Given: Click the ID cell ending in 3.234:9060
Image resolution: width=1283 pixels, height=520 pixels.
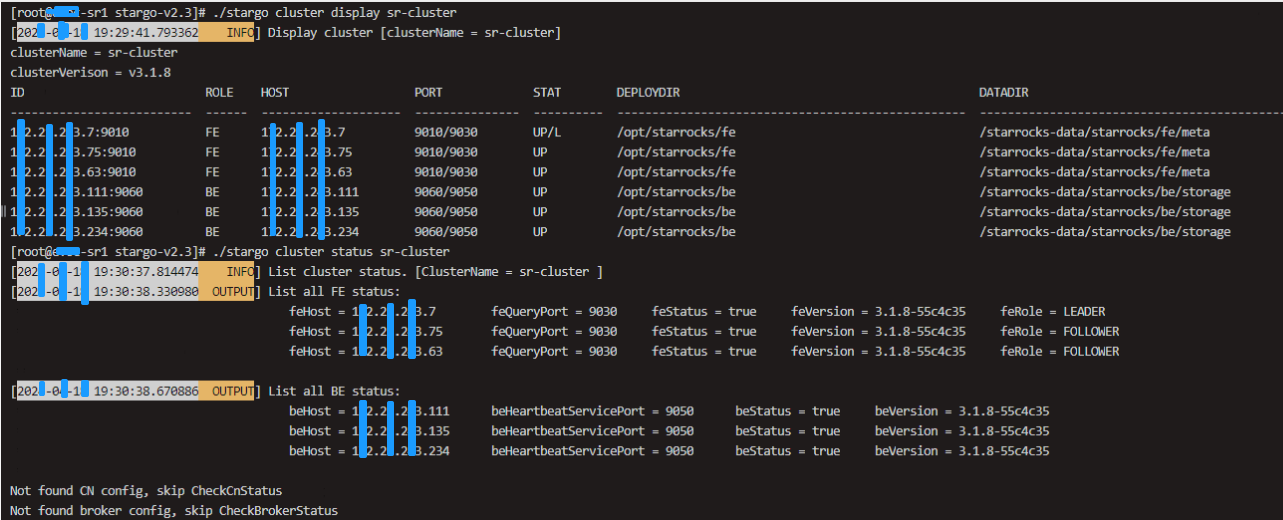Looking at the screenshot, I should click(x=77, y=232).
